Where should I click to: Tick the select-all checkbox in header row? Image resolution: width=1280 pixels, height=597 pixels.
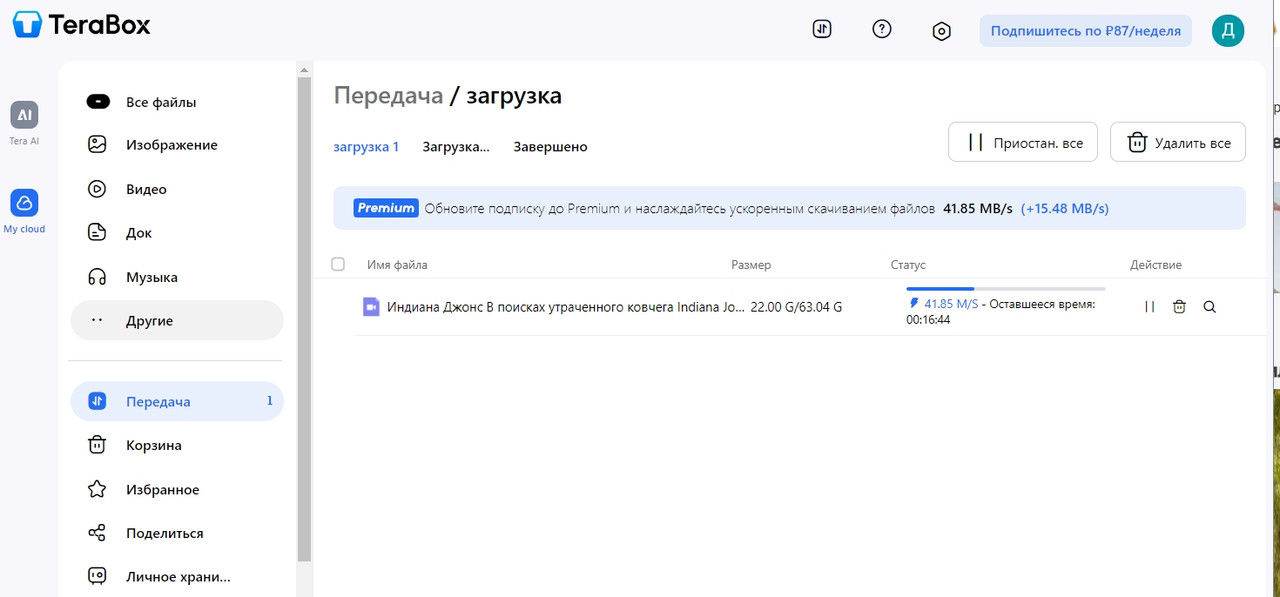[338, 264]
